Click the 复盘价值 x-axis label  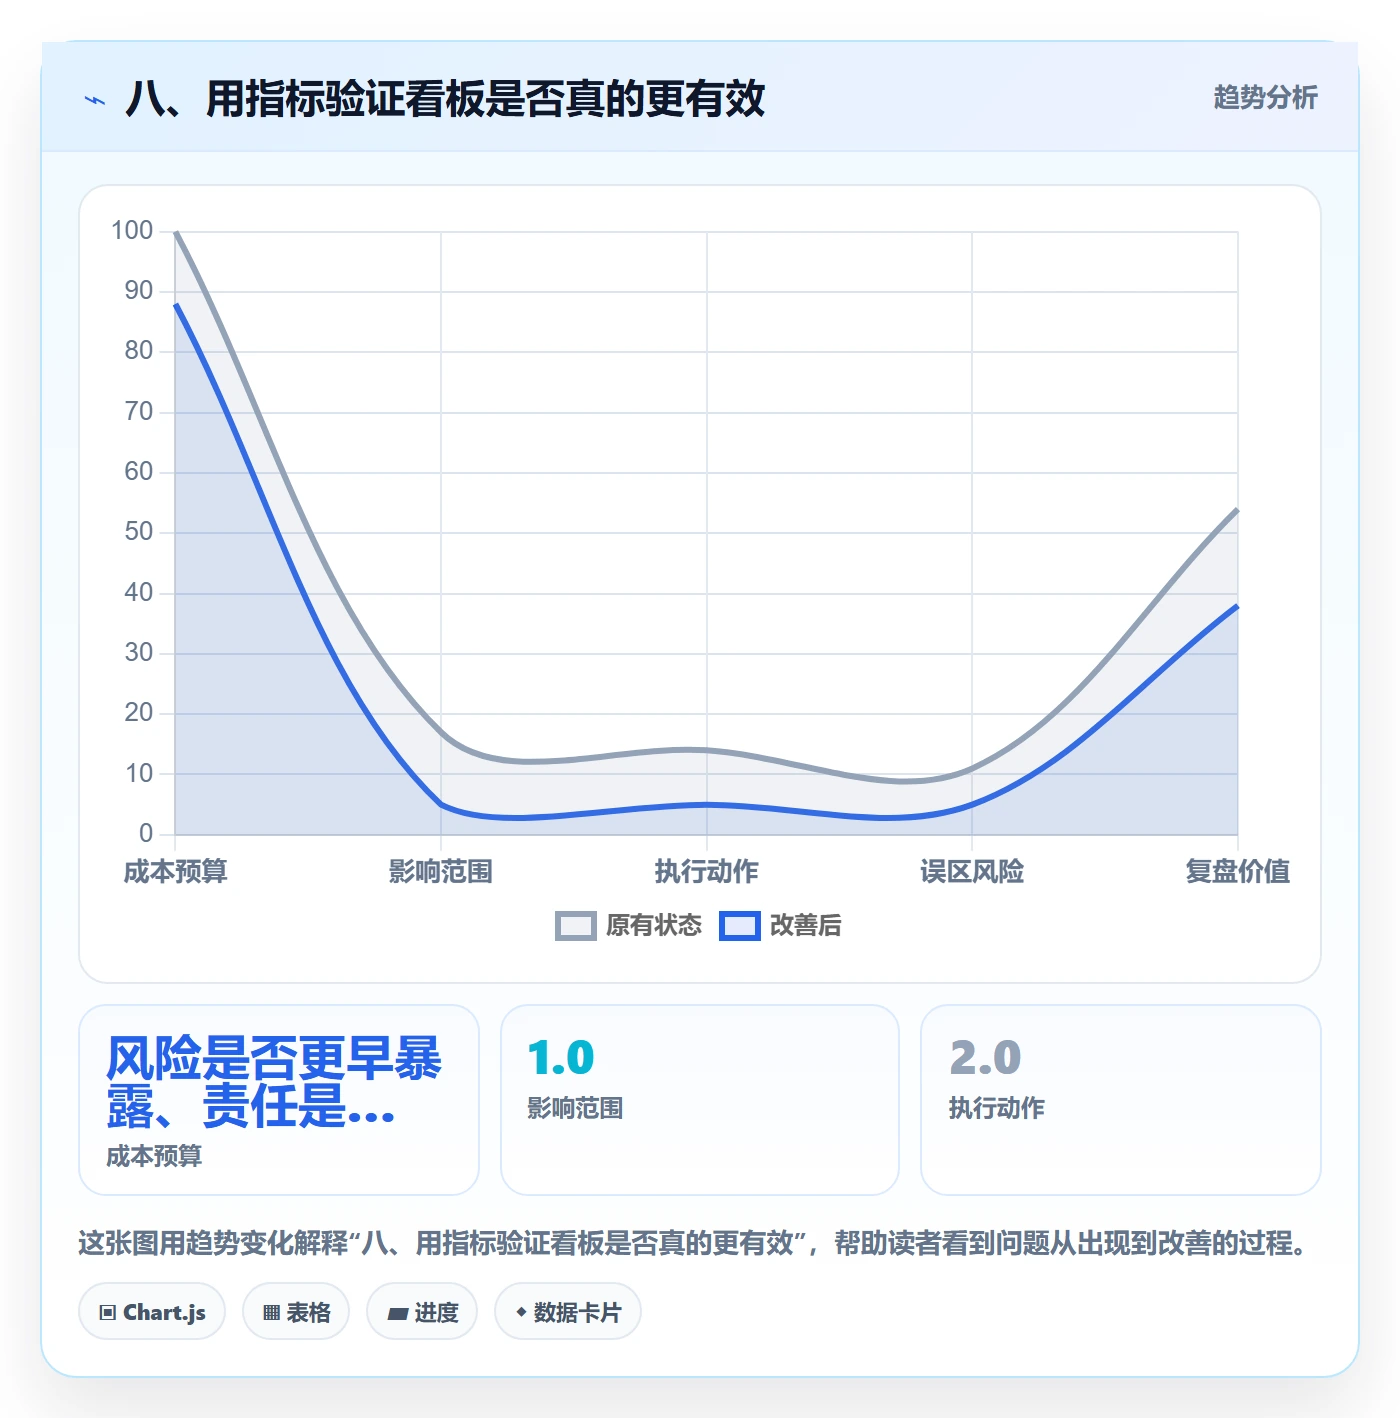tap(1238, 872)
